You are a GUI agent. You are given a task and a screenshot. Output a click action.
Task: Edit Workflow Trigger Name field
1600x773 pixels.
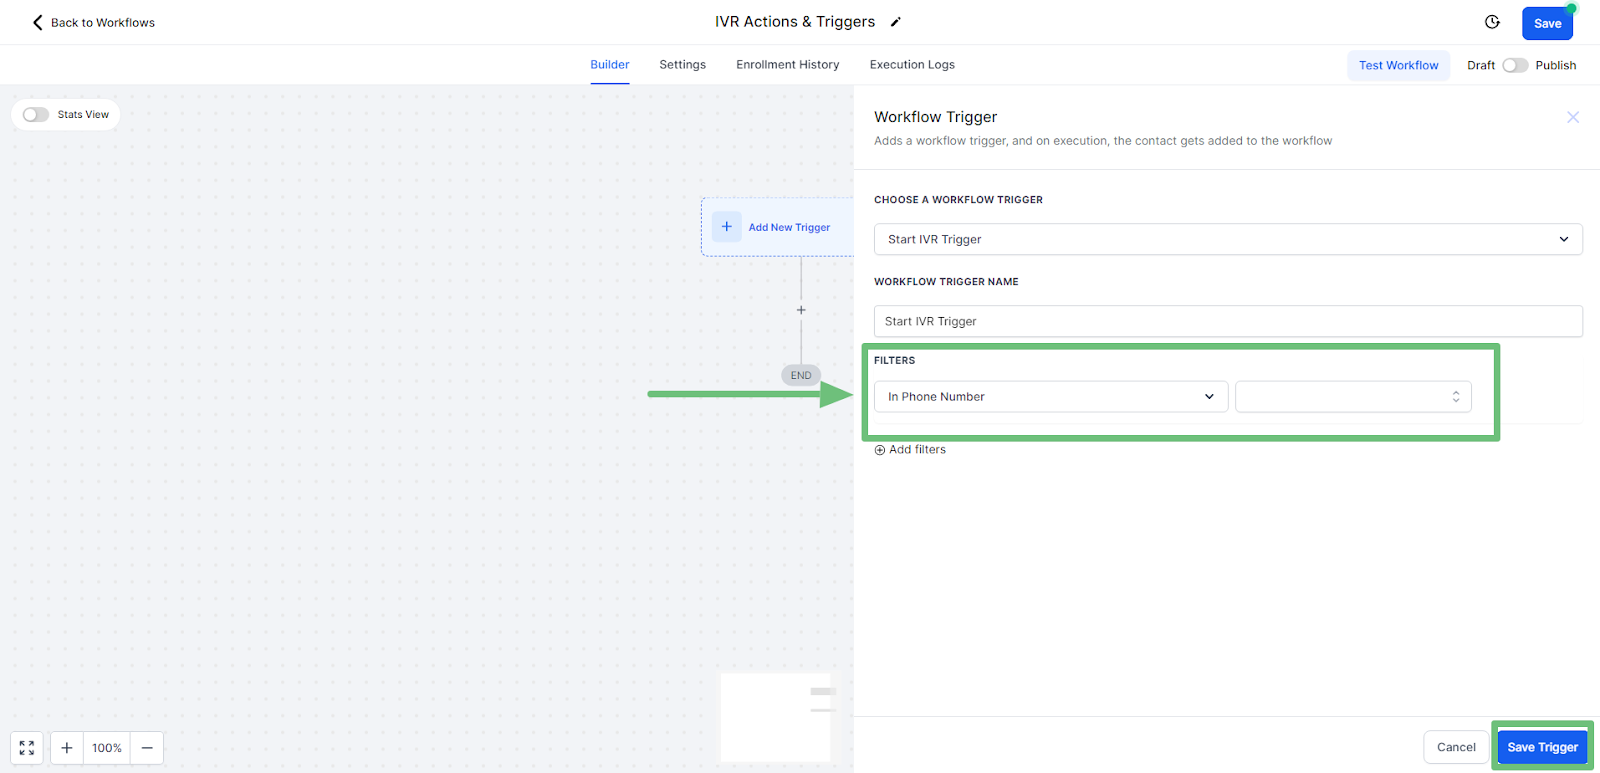pos(1228,321)
